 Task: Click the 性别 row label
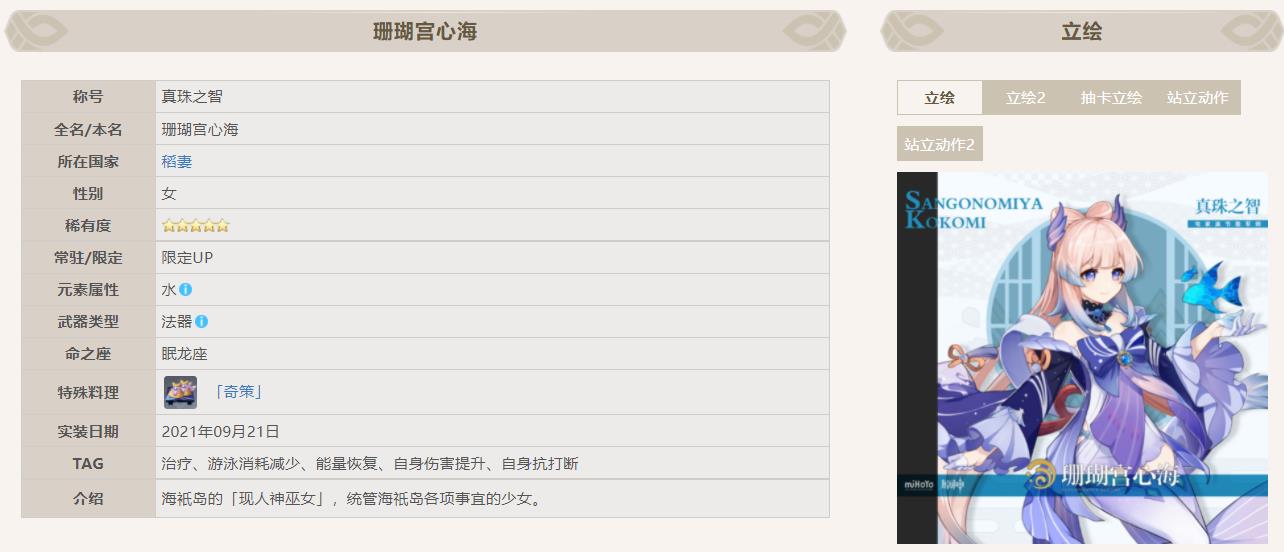[x=88, y=193]
